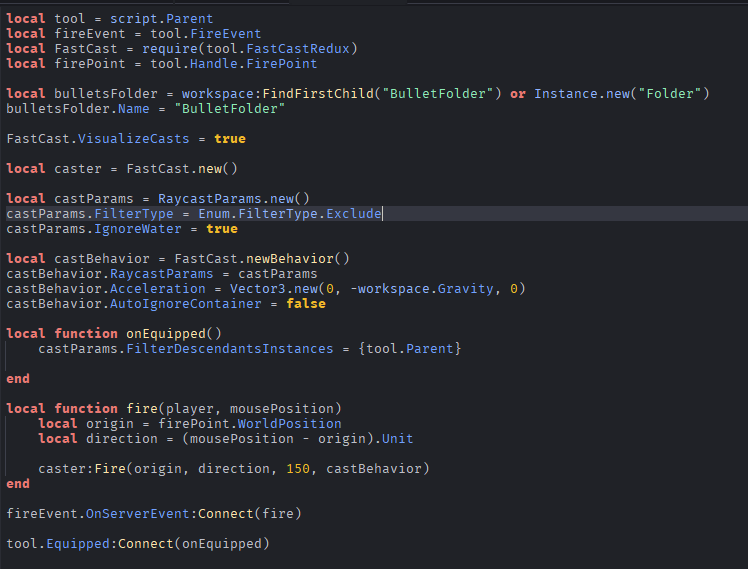Viewport: 748px width, 569px height.
Task: Click the number 150 in caster:Fire call
Action: click(298, 469)
